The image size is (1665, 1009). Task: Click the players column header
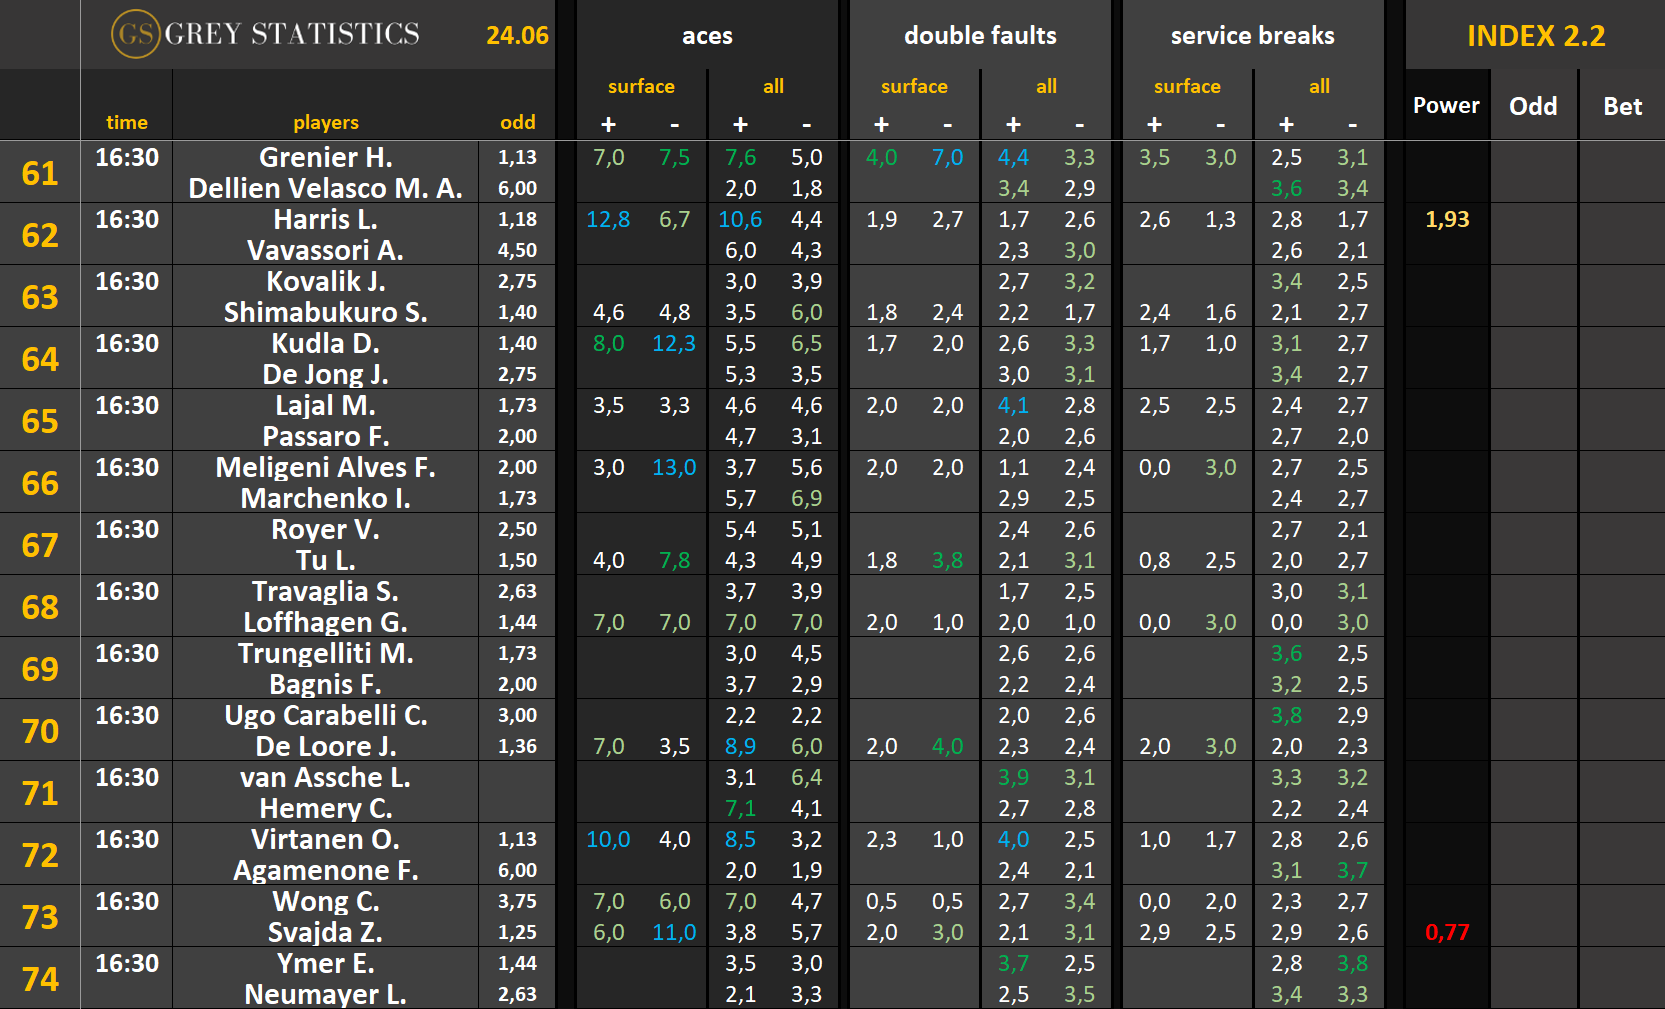325,122
